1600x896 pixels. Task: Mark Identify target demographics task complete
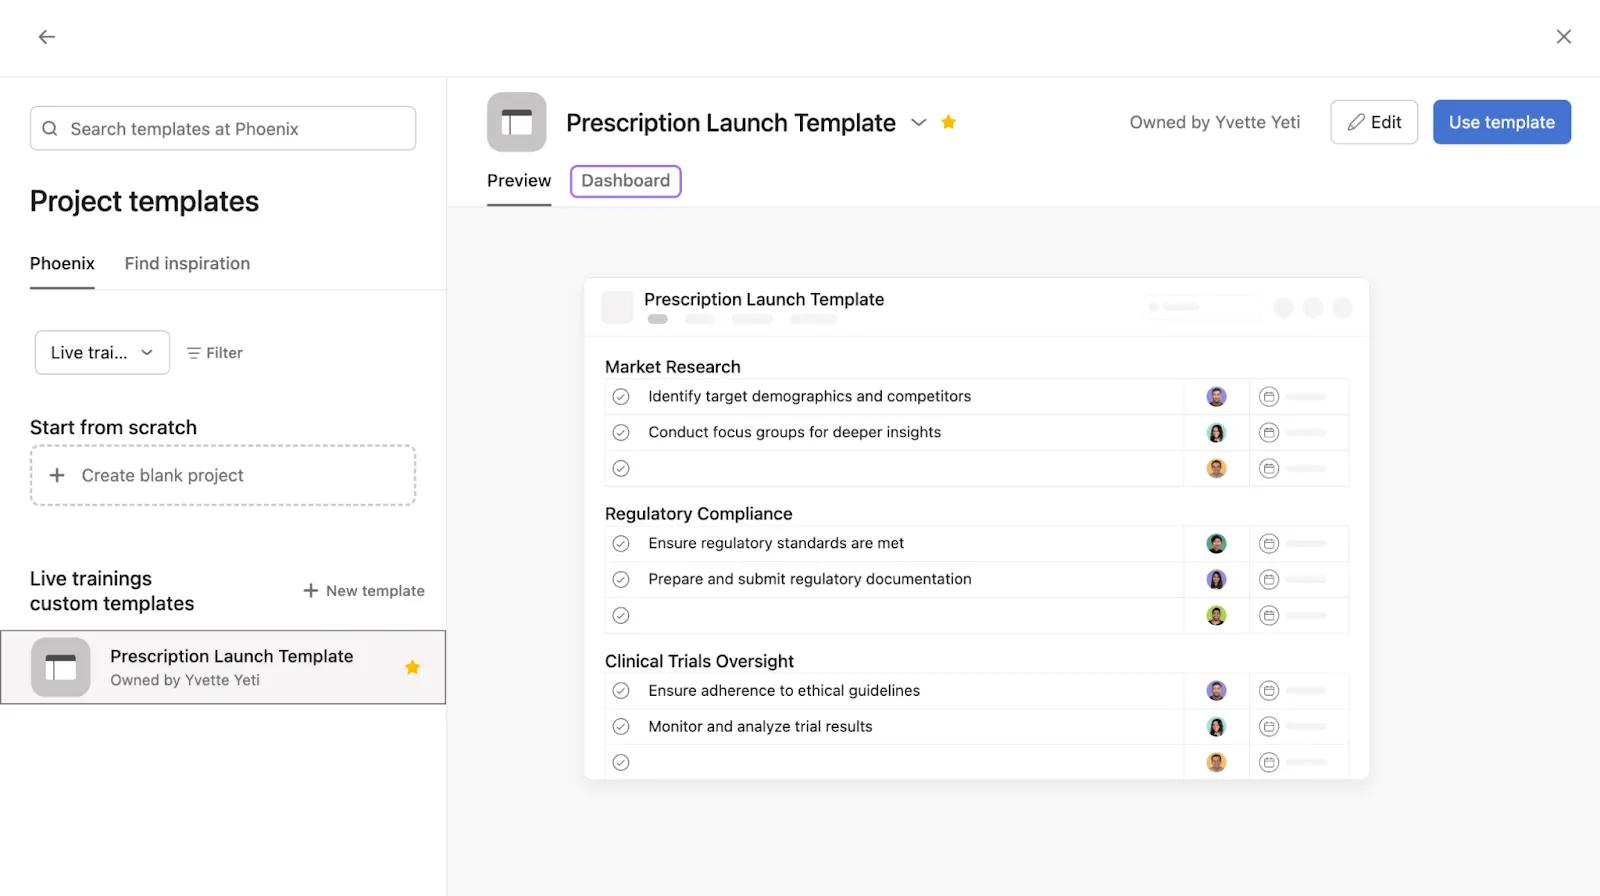click(621, 397)
